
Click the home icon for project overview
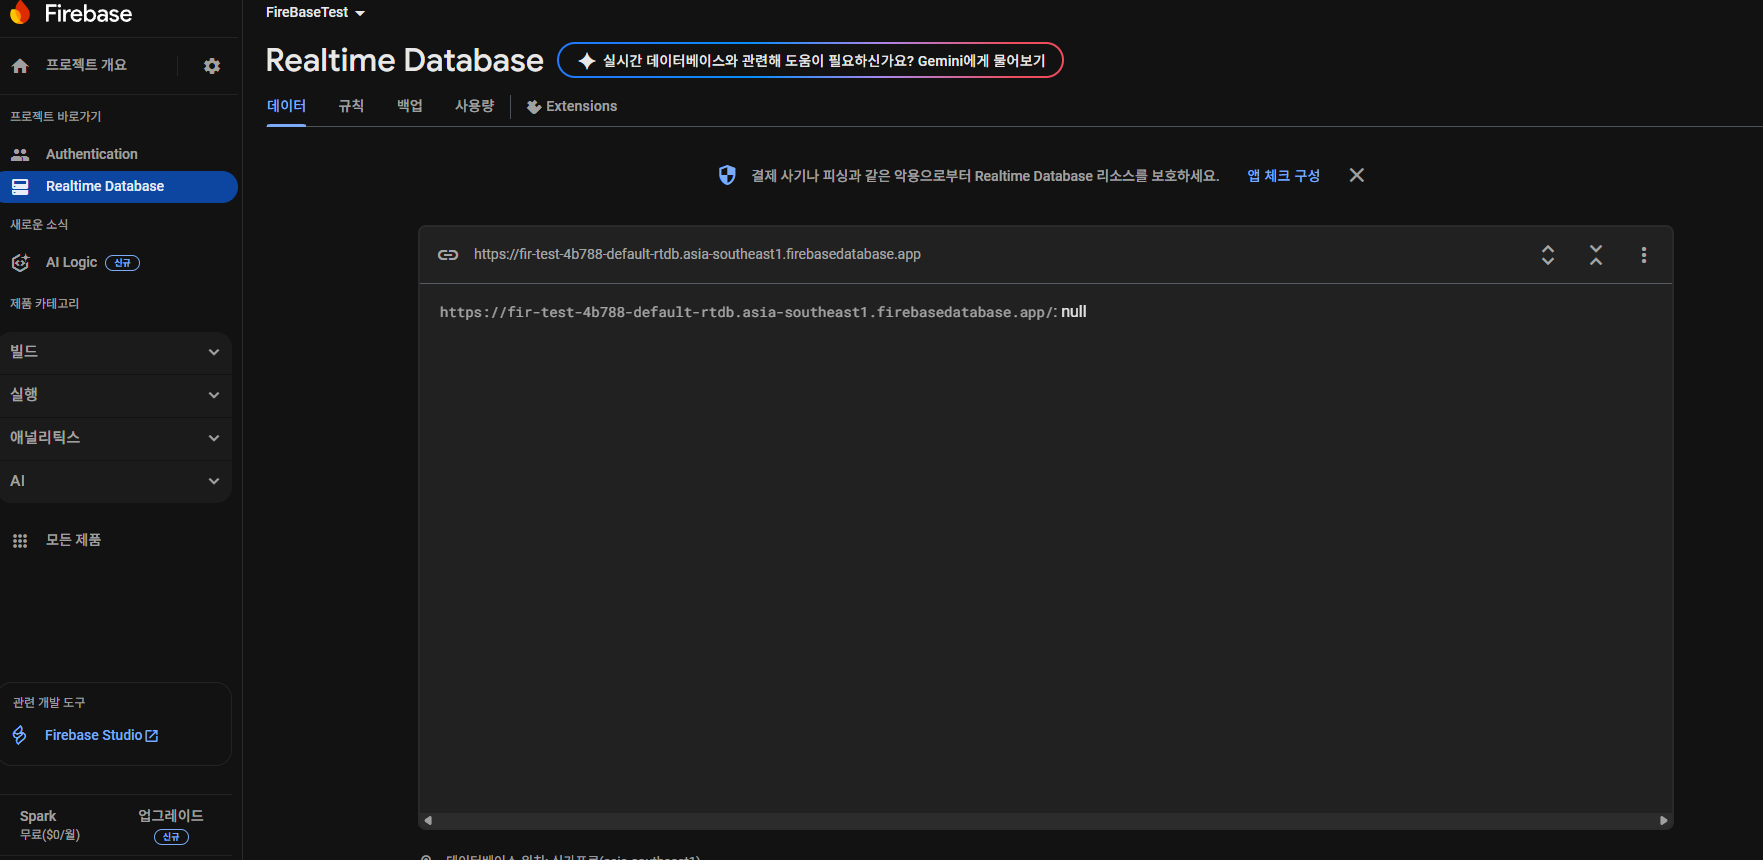point(20,66)
